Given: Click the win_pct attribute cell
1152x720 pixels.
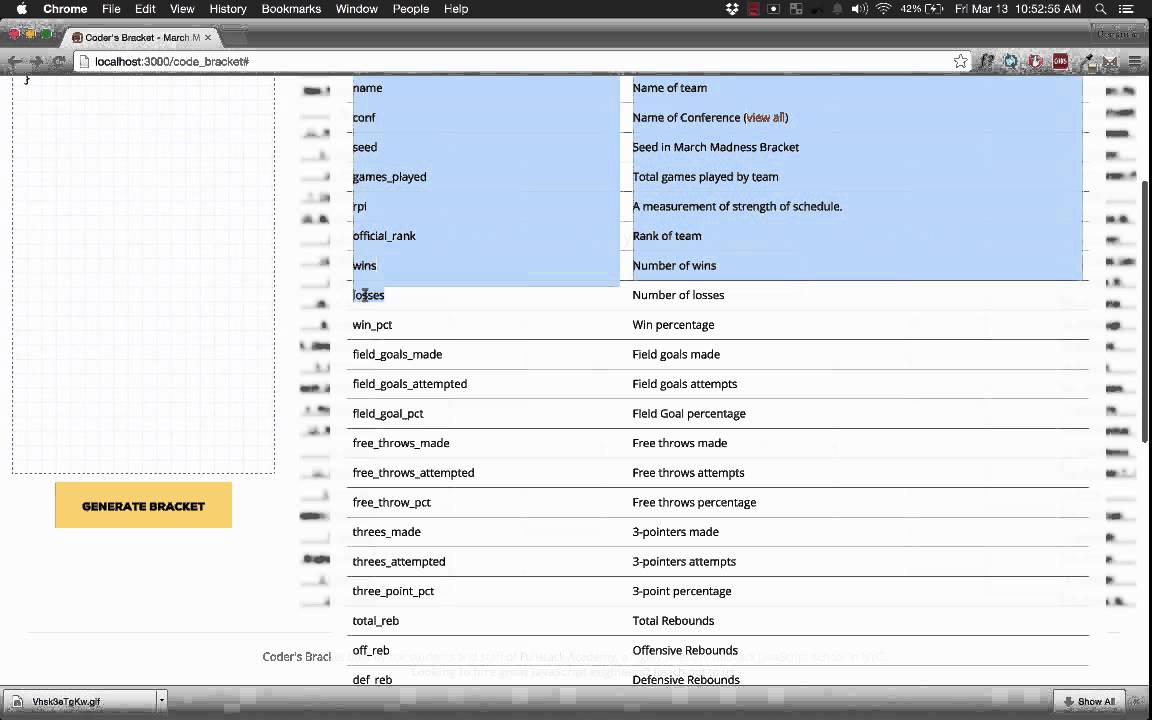Looking at the screenshot, I should tap(372, 325).
